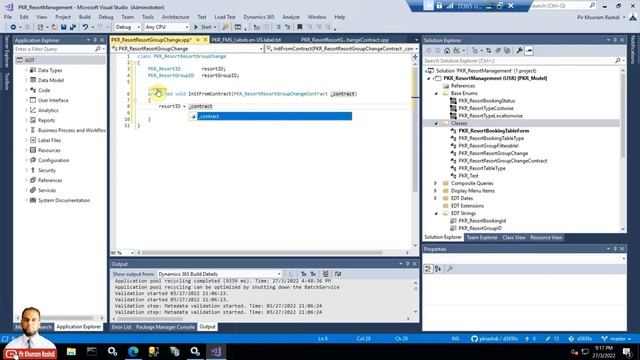The width and height of the screenshot is (640, 360).
Task: Open the Dynamics 365 menu
Action: [x=258, y=17]
